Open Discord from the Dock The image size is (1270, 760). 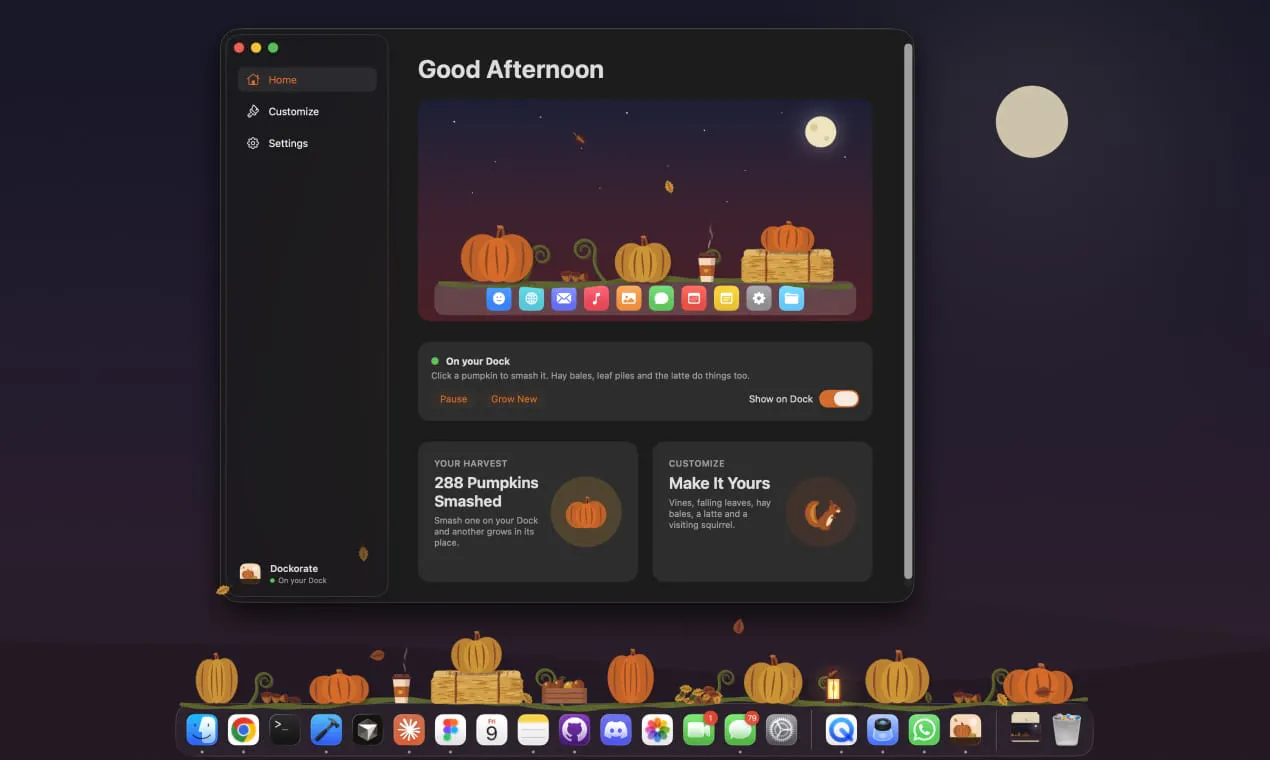[616, 730]
